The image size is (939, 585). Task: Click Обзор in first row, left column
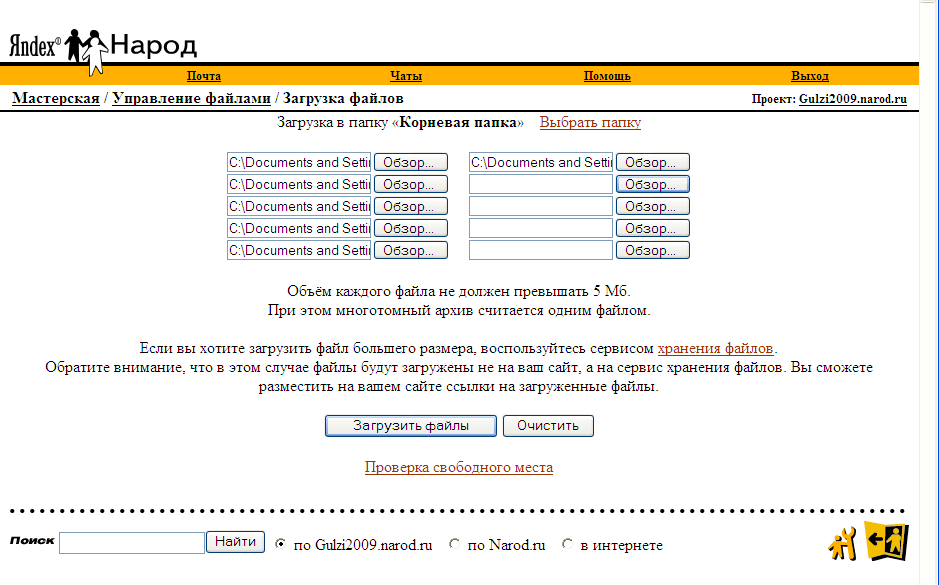coord(411,162)
